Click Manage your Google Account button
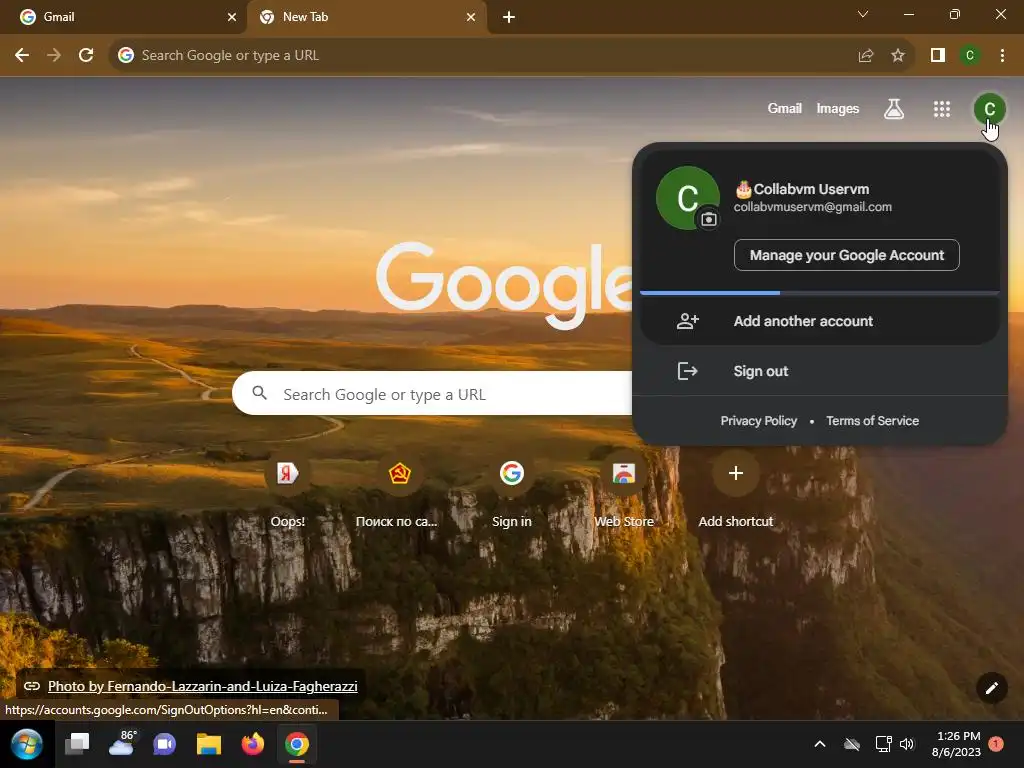Image resolution: width=1024 pixels, height=768 pixels. coord(846,255)
